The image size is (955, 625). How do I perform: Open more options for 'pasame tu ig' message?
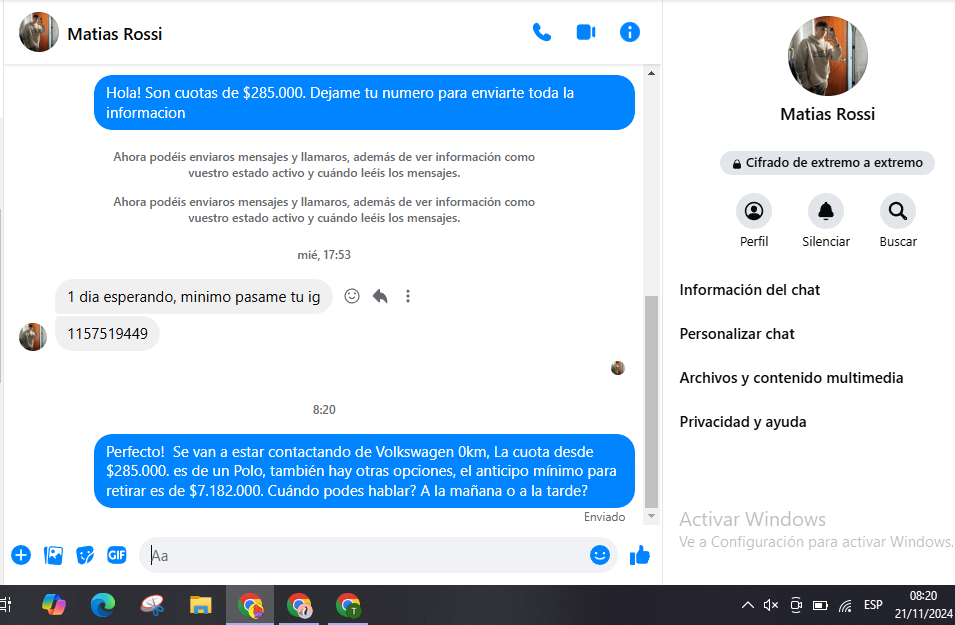click(407, 296)
